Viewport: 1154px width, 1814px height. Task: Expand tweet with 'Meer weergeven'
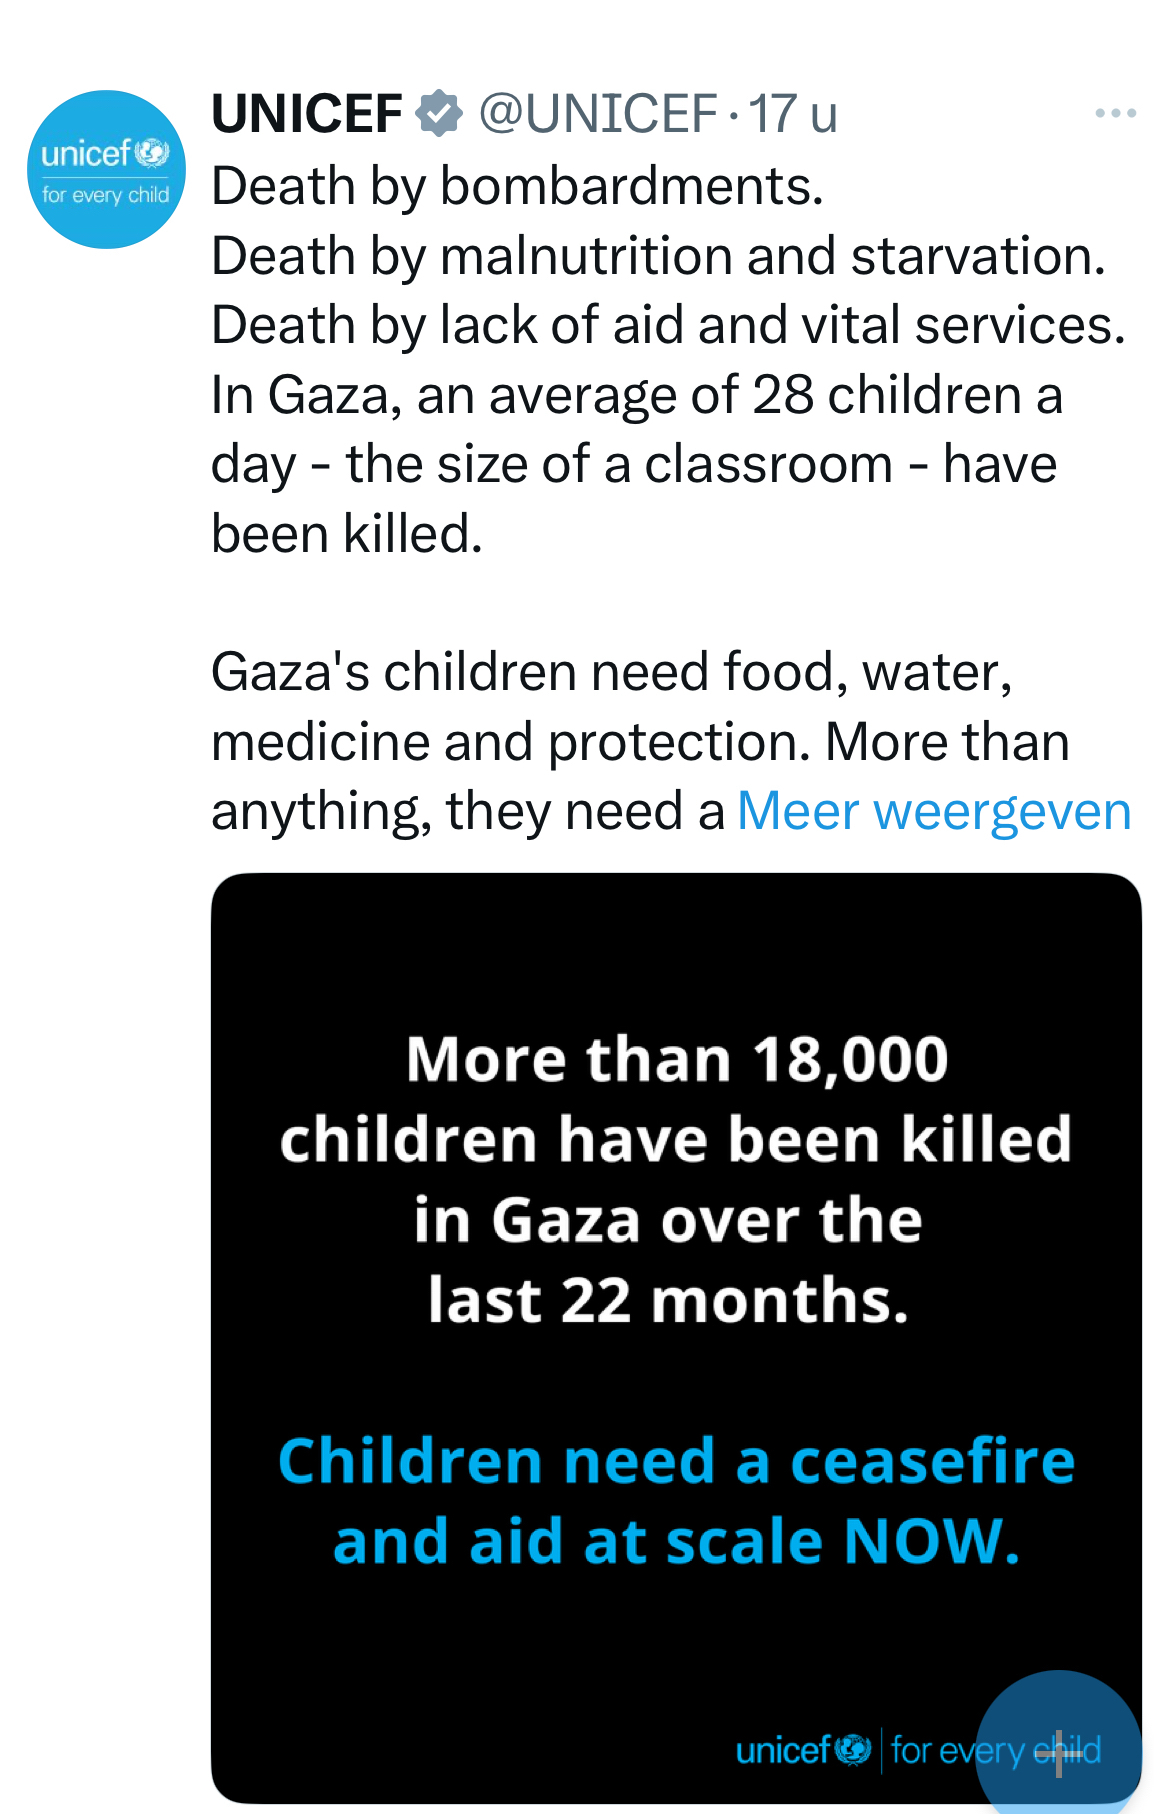(x=934, y=811)
